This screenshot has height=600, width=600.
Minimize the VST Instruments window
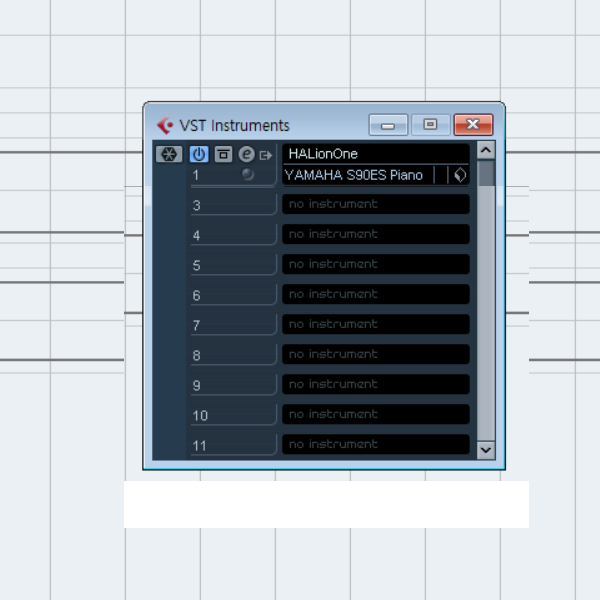coord(388,125)
